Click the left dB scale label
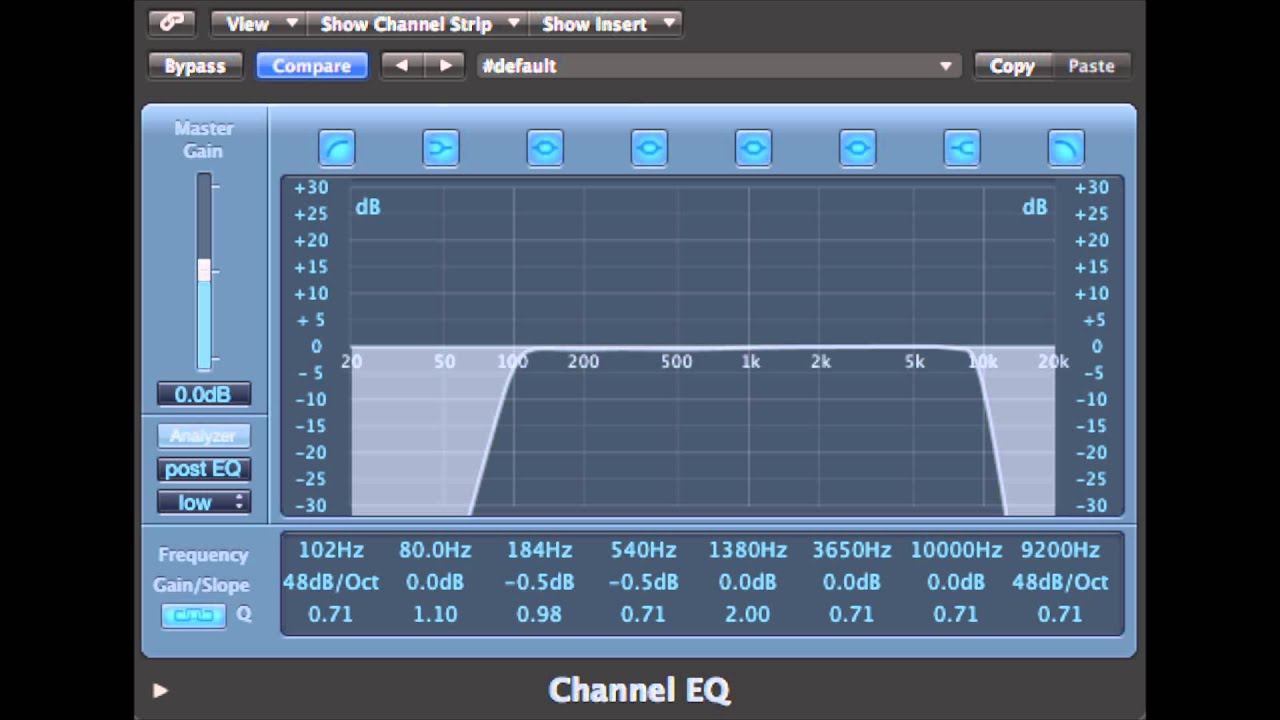 click(x=368, y=207)
